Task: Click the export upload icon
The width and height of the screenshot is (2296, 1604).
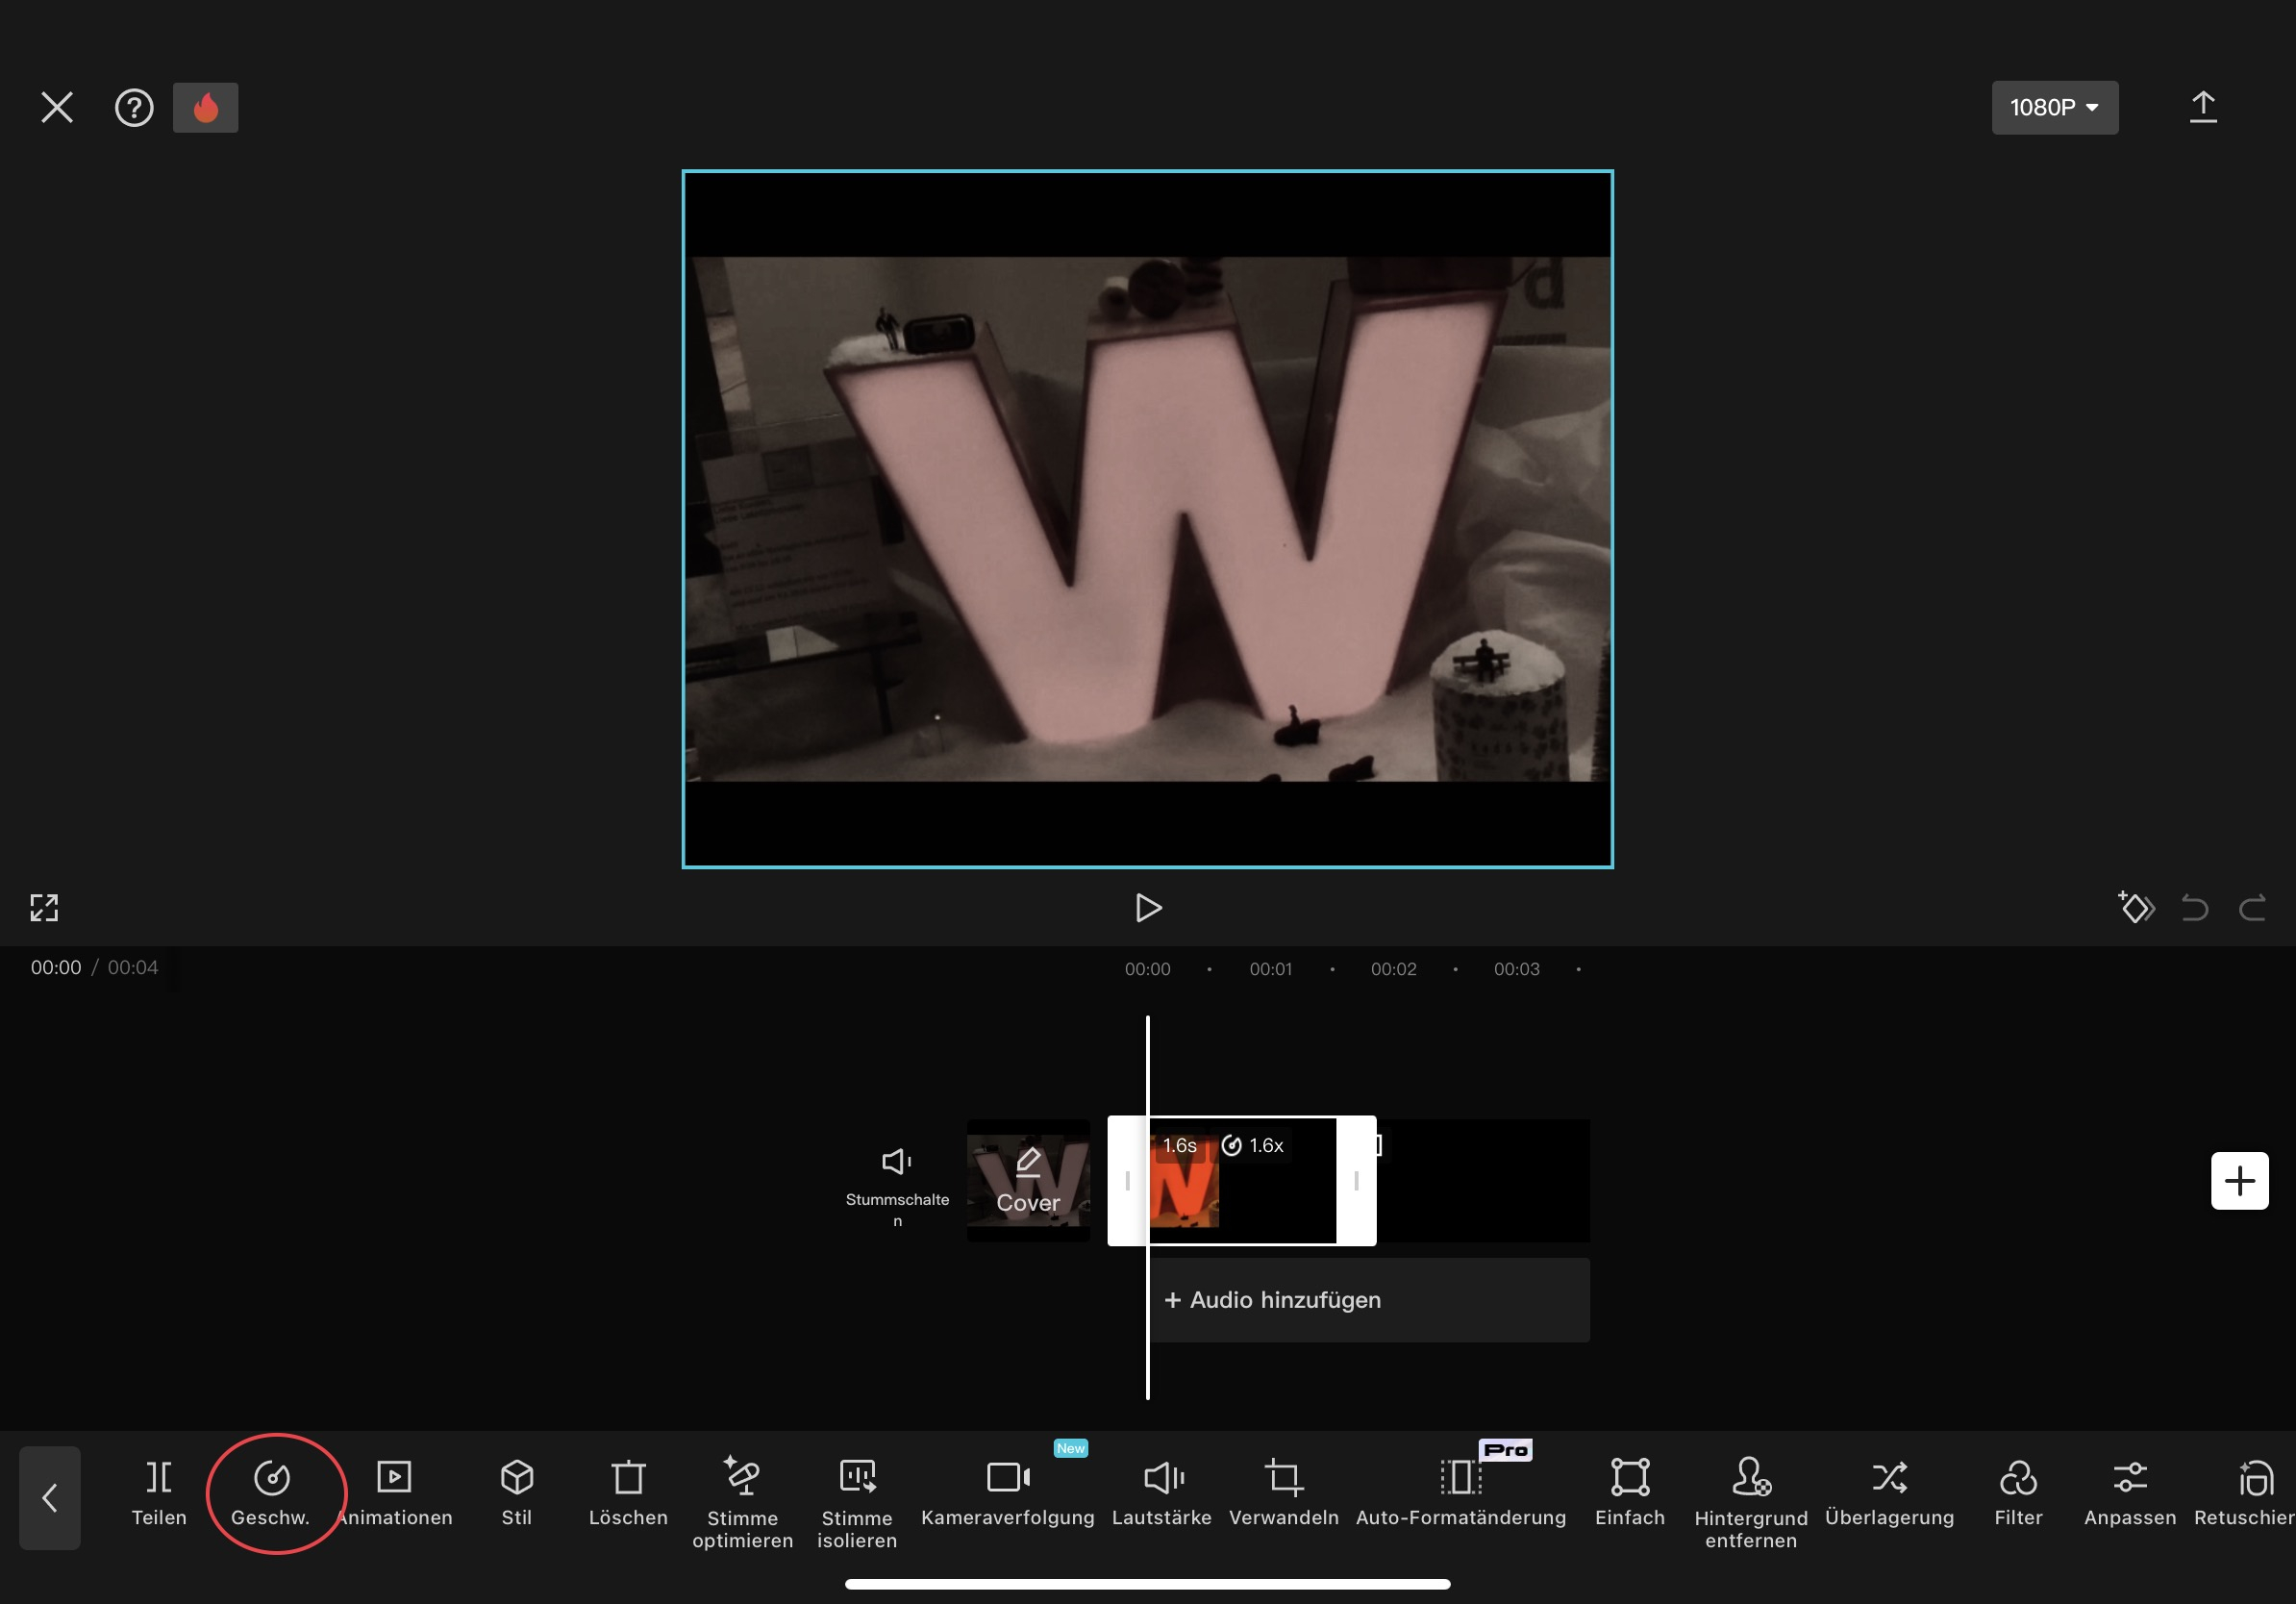Action: click(x=2202, y=108)
